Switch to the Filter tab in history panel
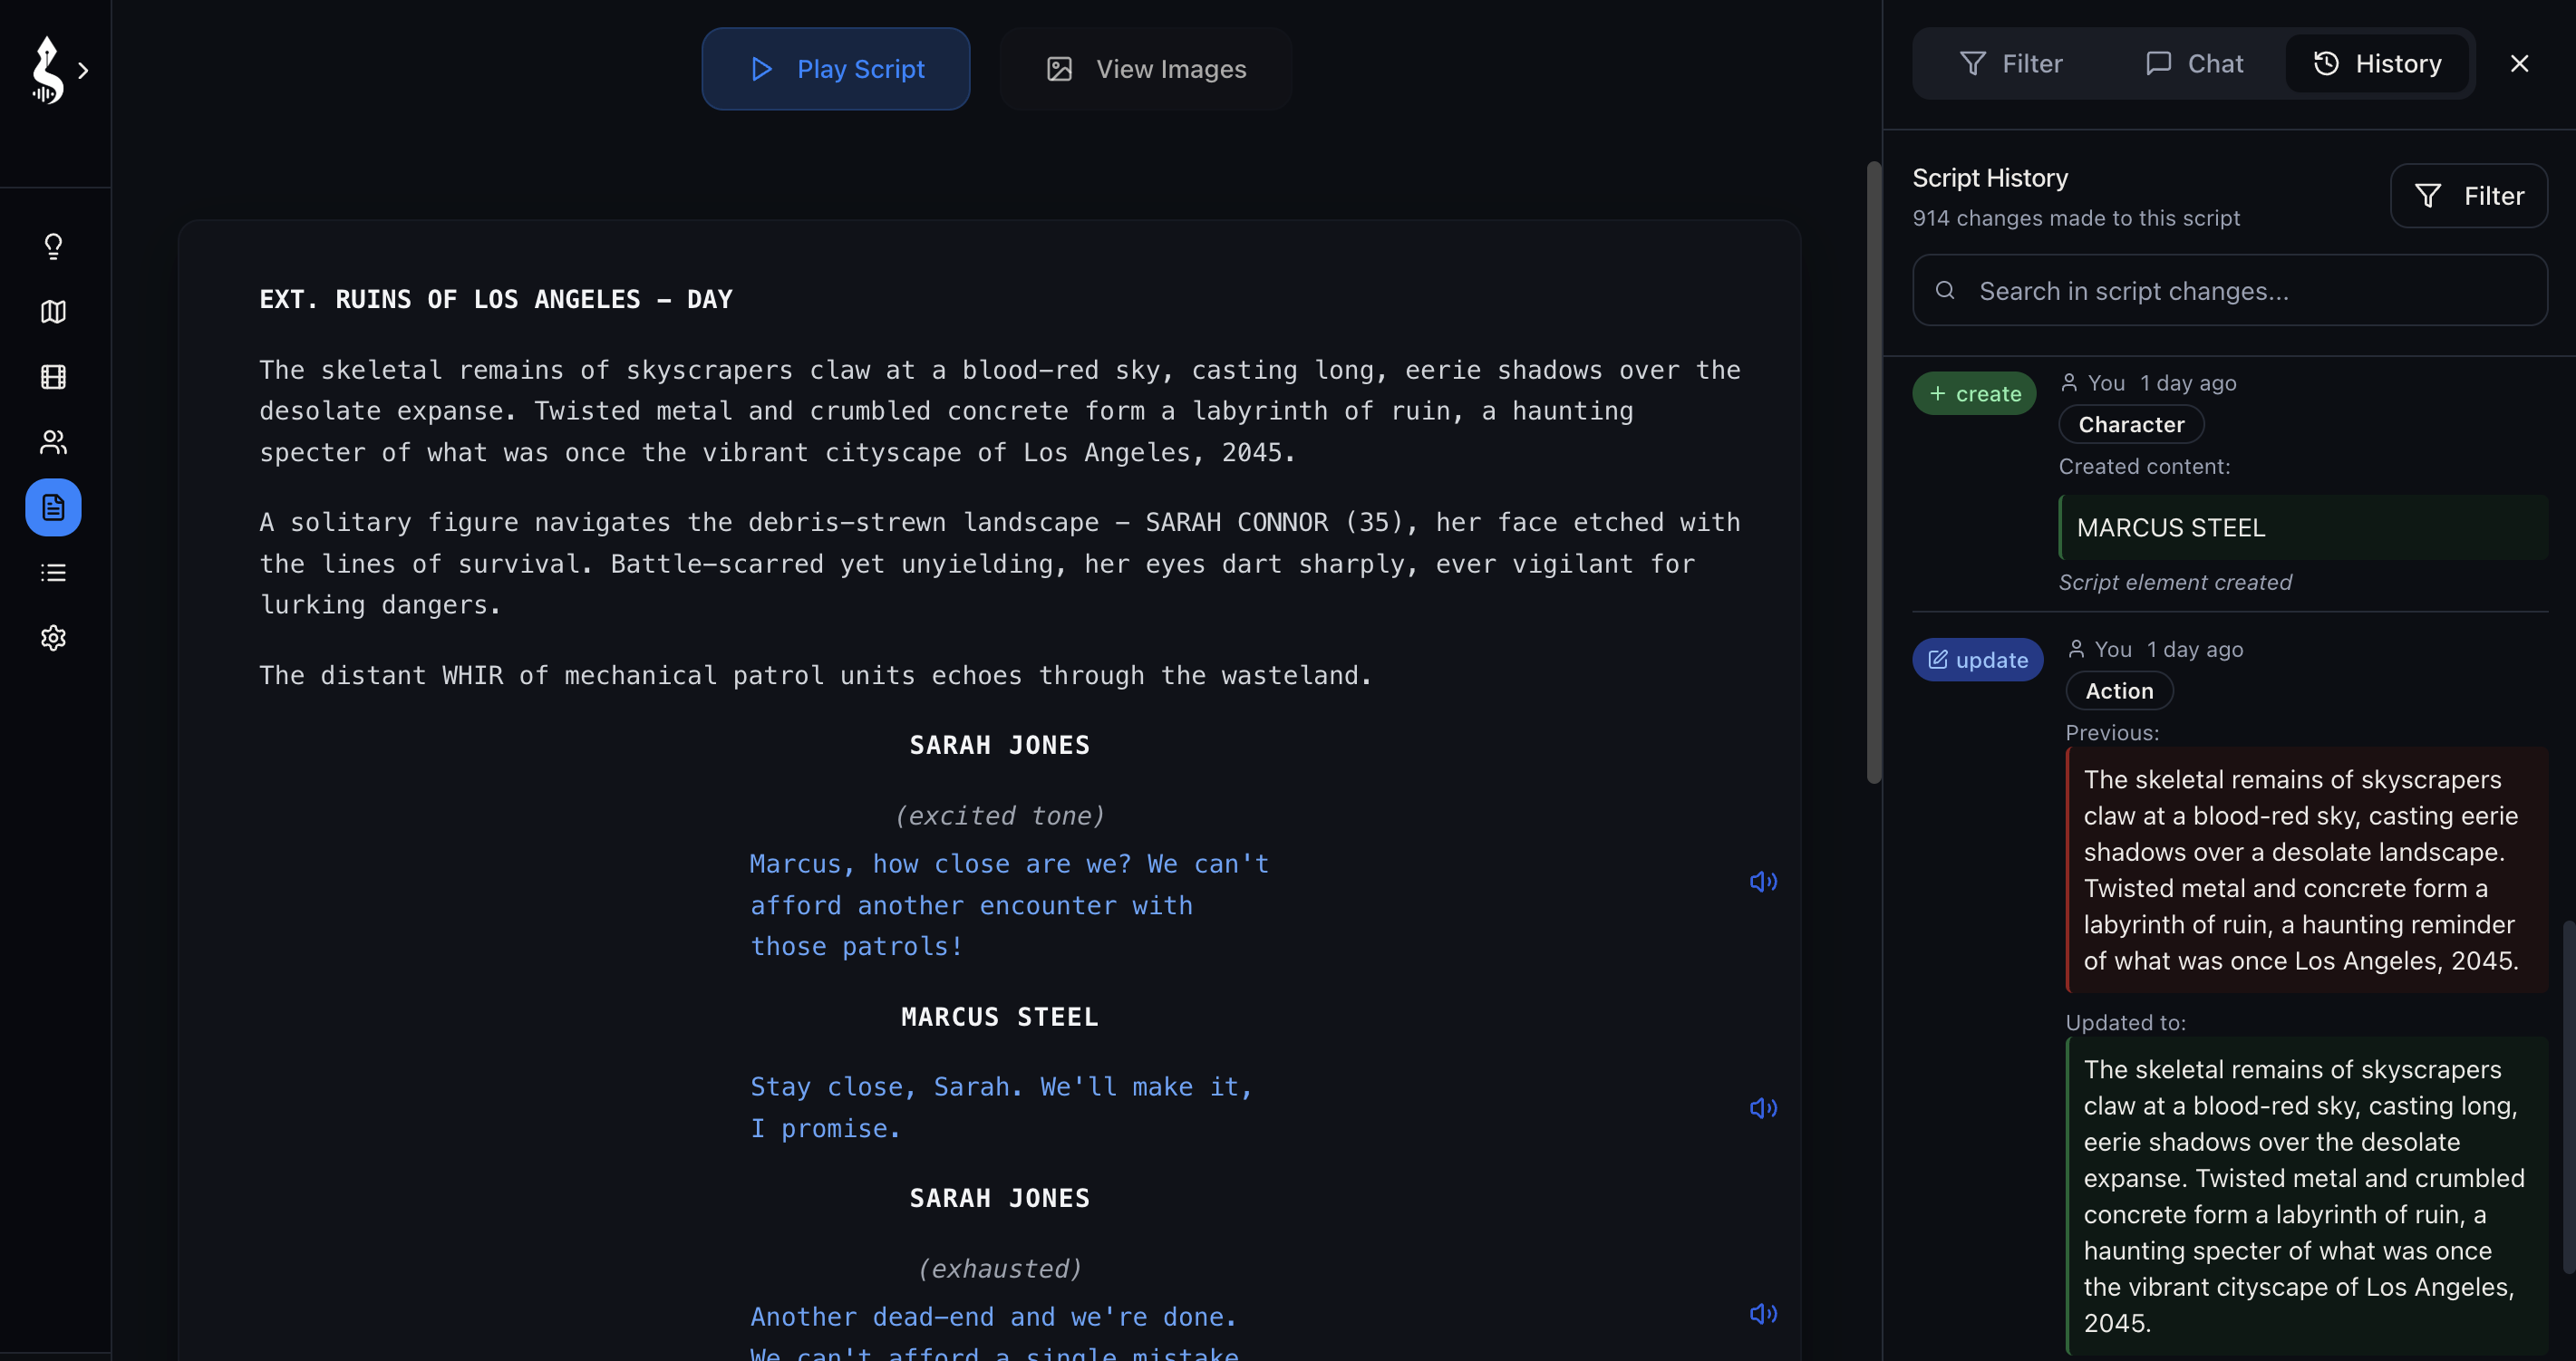Image resolution: width=2576 pixels, height=1361 pixels. [x=2011, y=63]
